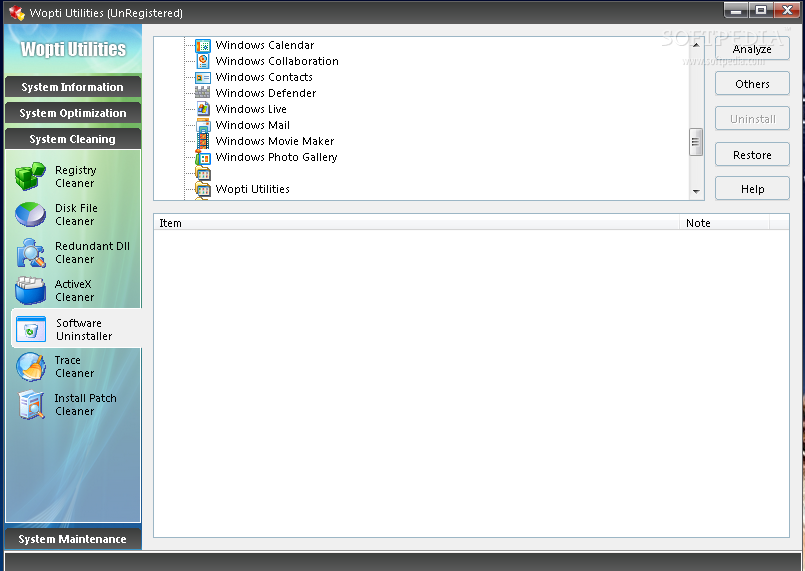Close the Wopti Utilities window
Image resolution: width=805 pixels, height=571 pixels.
point(786,10)
